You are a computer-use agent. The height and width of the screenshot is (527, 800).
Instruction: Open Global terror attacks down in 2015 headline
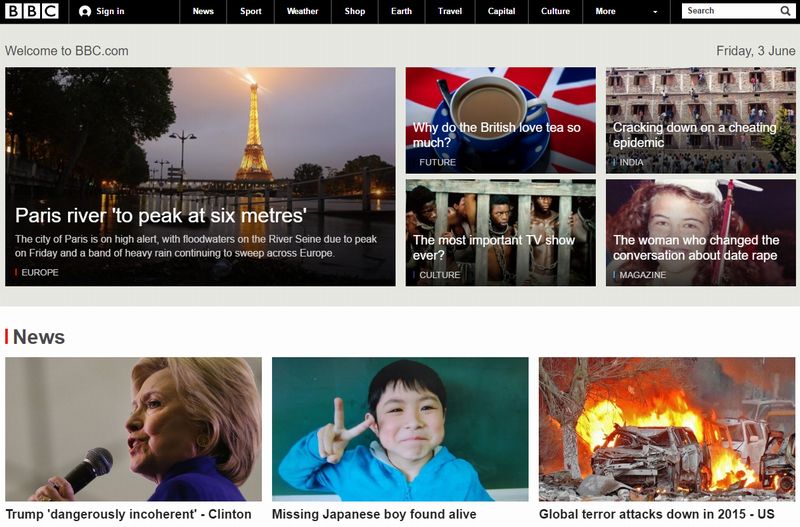[657, 514]
